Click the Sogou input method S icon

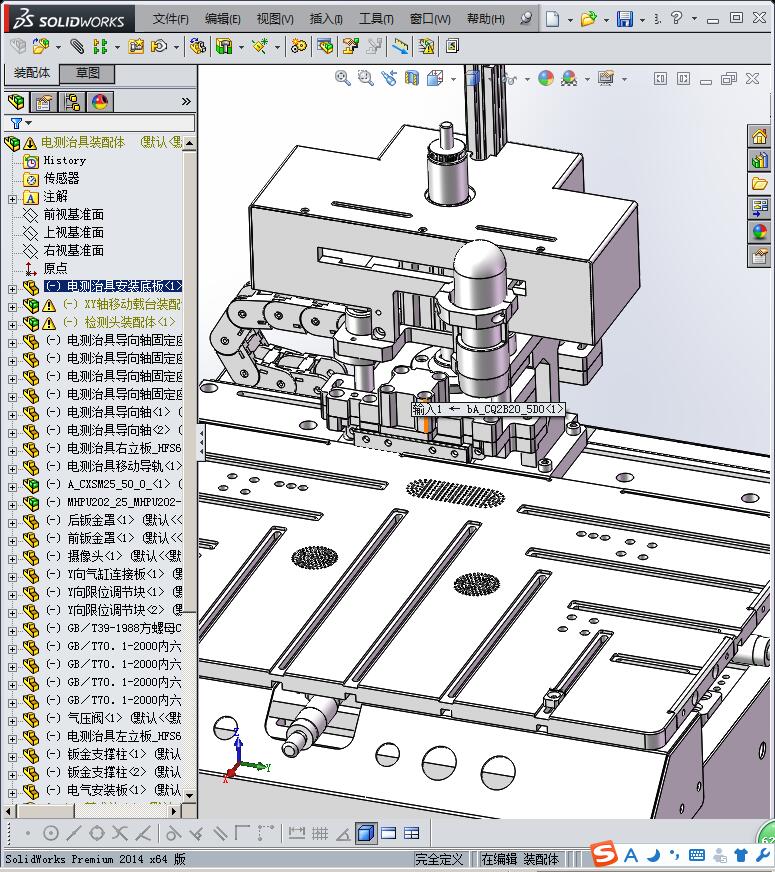pyautogui.click(x=604, y=854)
